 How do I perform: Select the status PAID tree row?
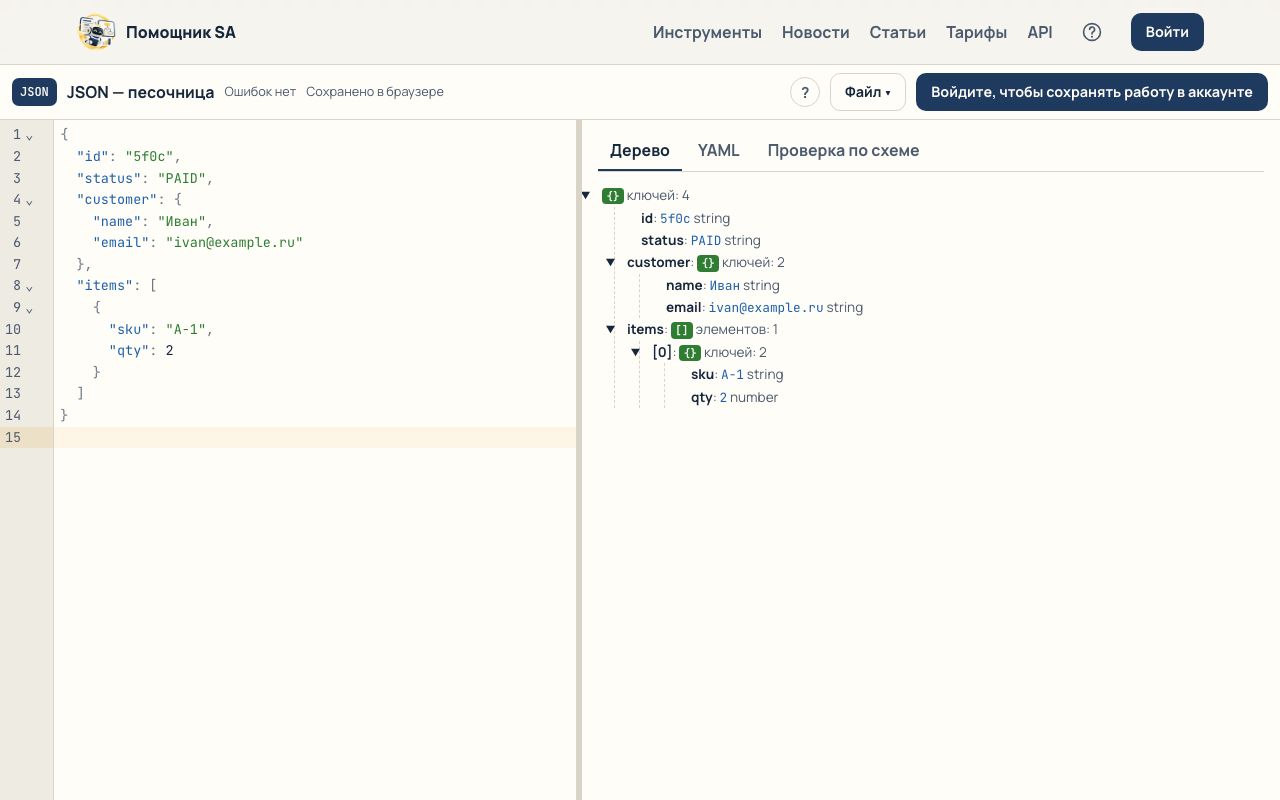click(701, 241)
